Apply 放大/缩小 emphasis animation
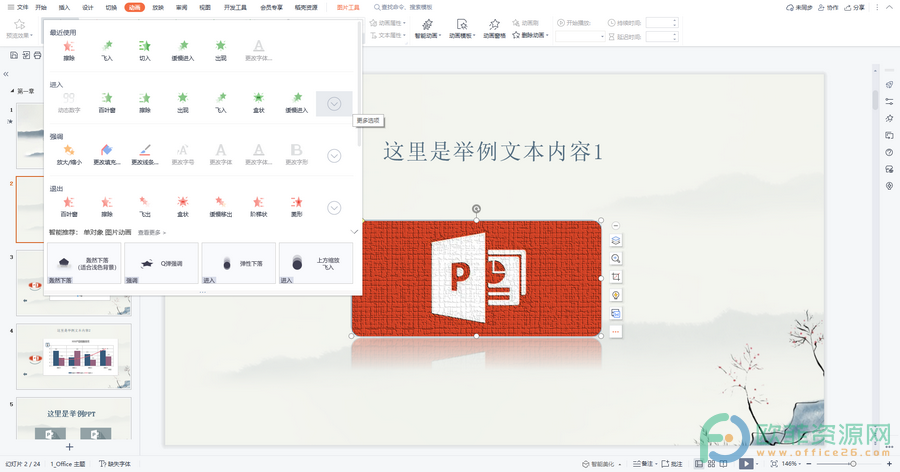Screen dimensions: 900x472 pyautogui.click(x=69, y=155)
